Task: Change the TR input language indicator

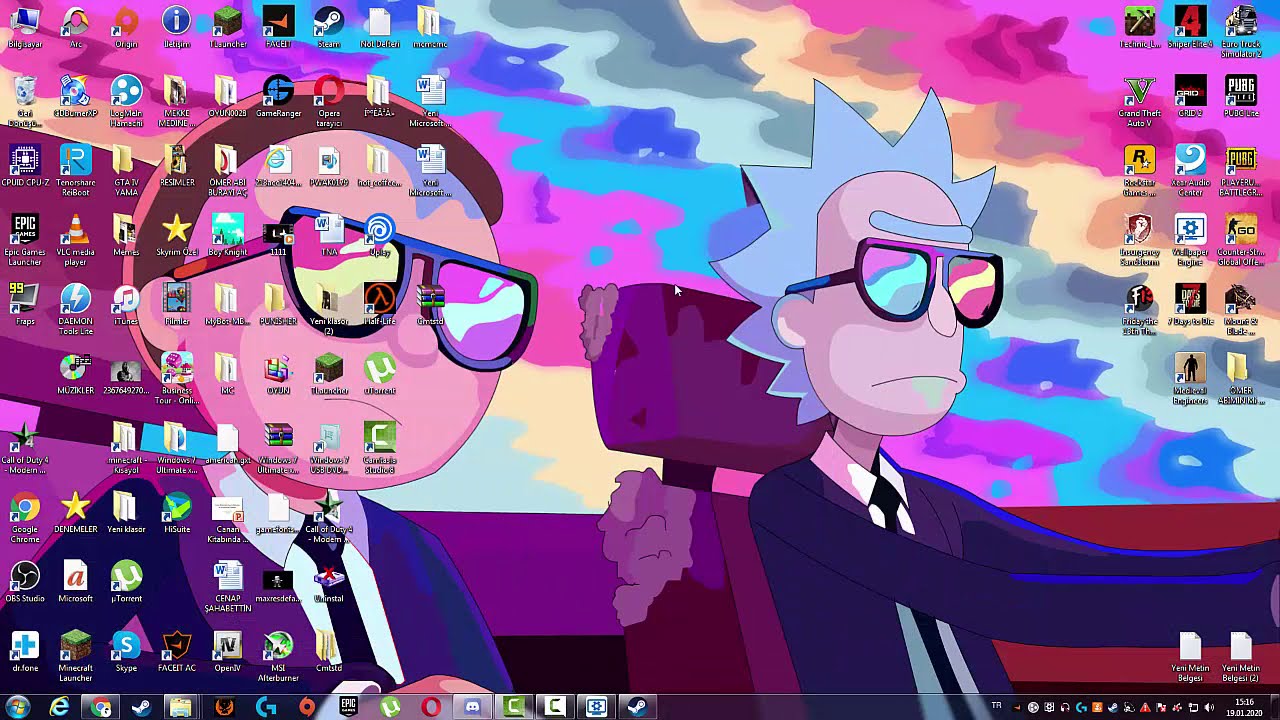Action: pyautogui.click(x=996, y=707)
